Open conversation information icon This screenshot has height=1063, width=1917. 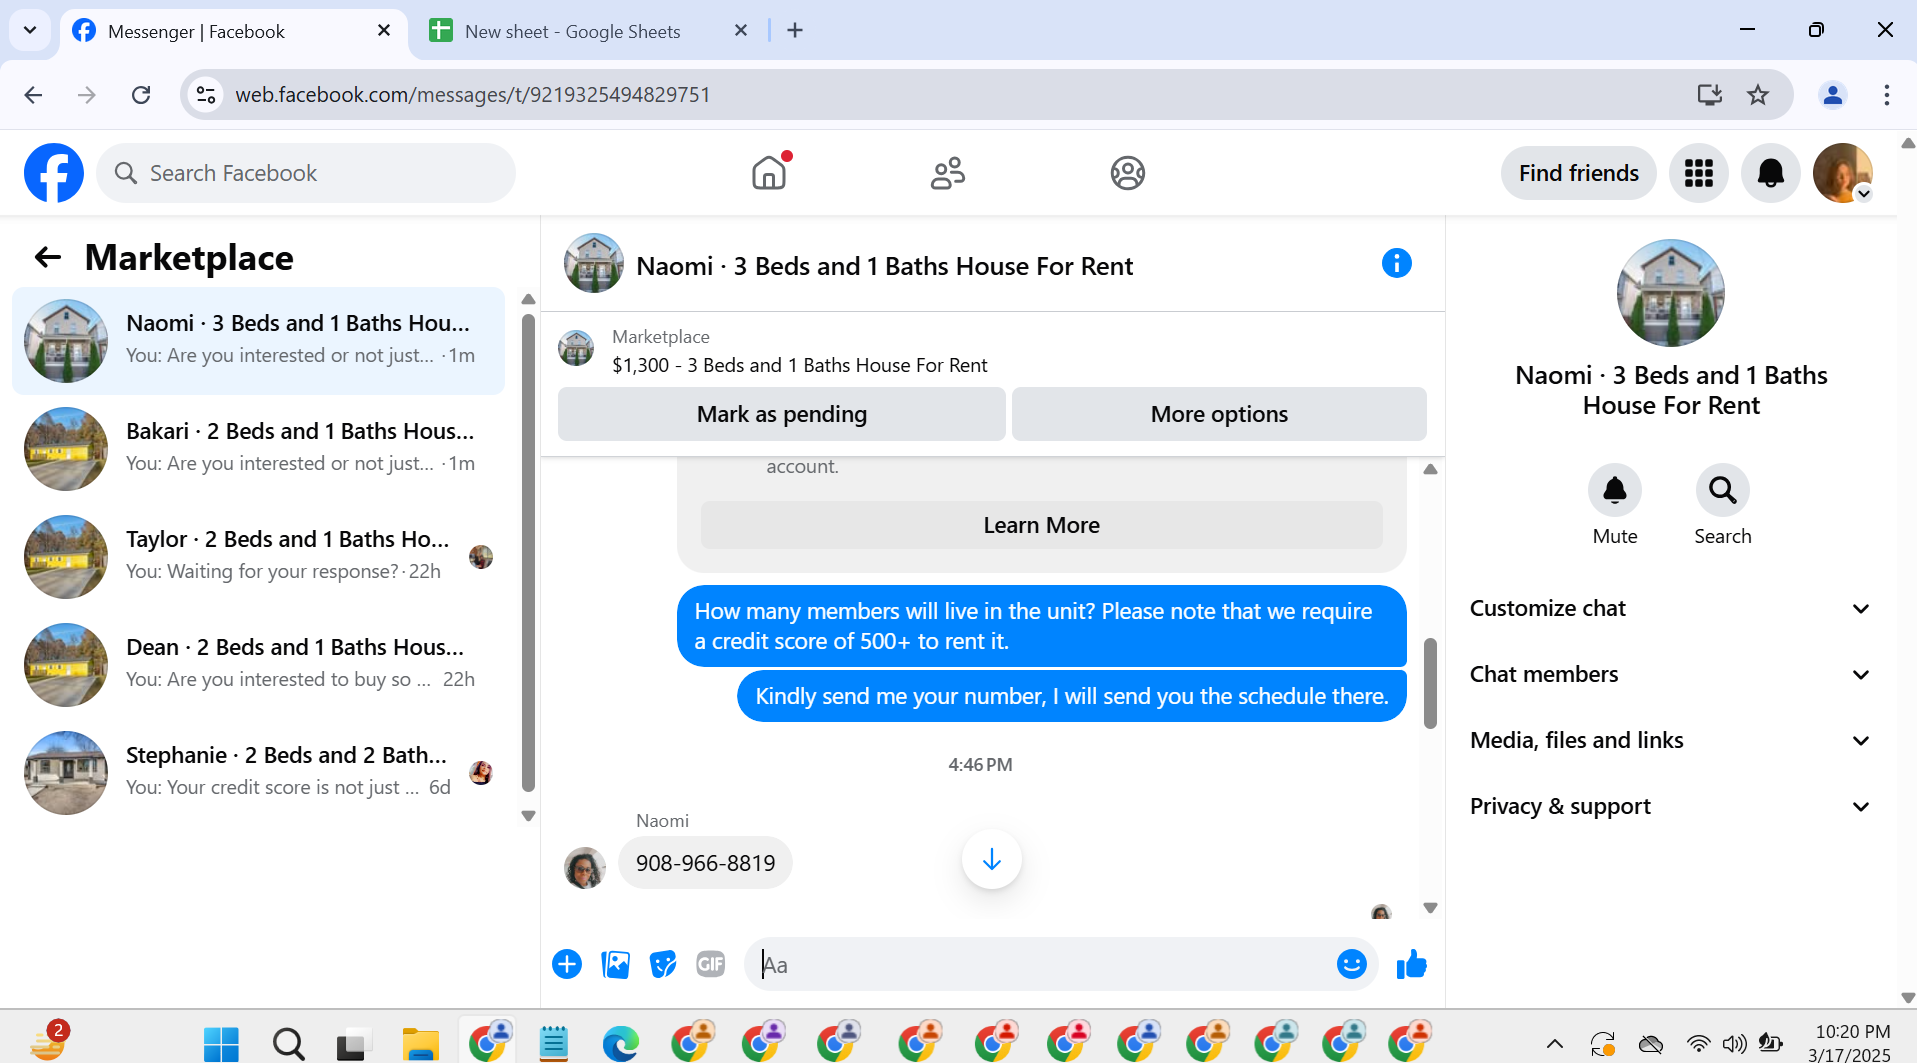tap(1397, 263)
